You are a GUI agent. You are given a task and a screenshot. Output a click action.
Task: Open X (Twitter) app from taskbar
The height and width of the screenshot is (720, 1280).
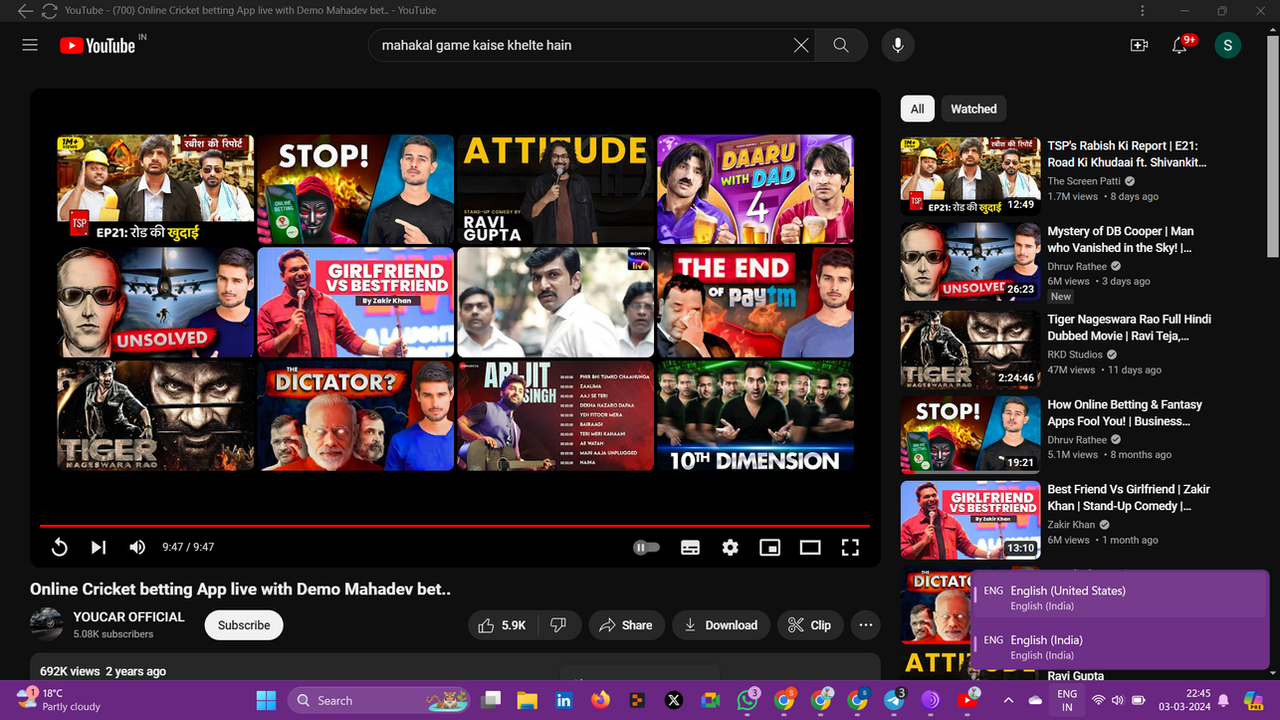pos(673,700)
